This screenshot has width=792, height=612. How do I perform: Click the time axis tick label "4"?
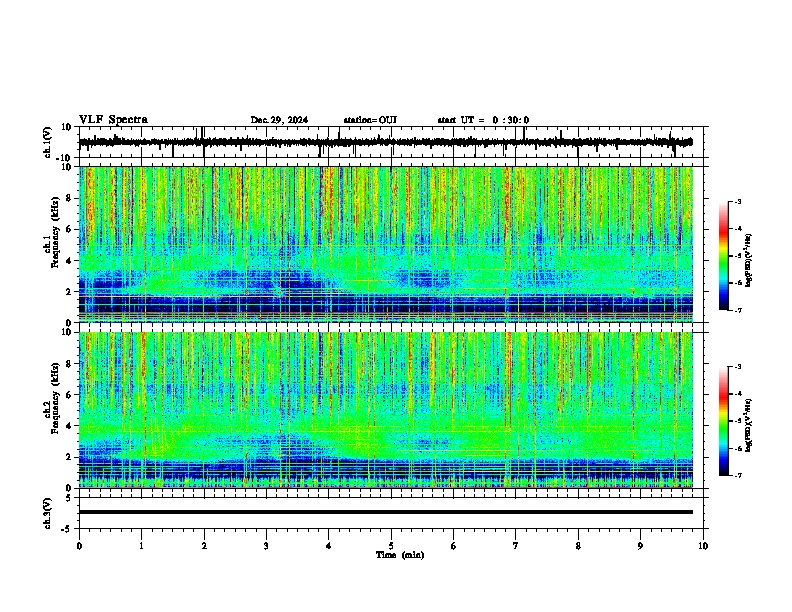329,546
